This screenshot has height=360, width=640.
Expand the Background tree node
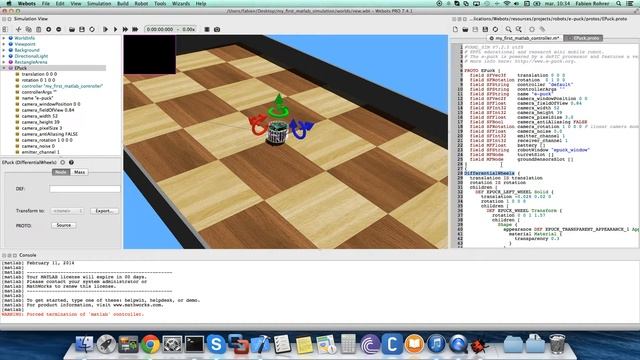click(x=4, y=50)
